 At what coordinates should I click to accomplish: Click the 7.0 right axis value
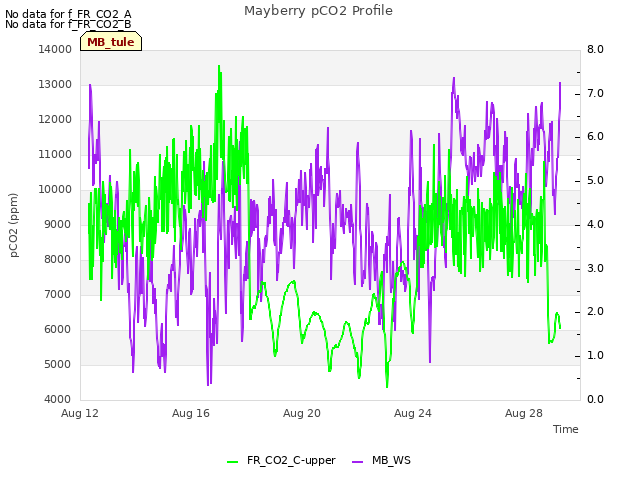pyautogui.click(x=595, y=93)
